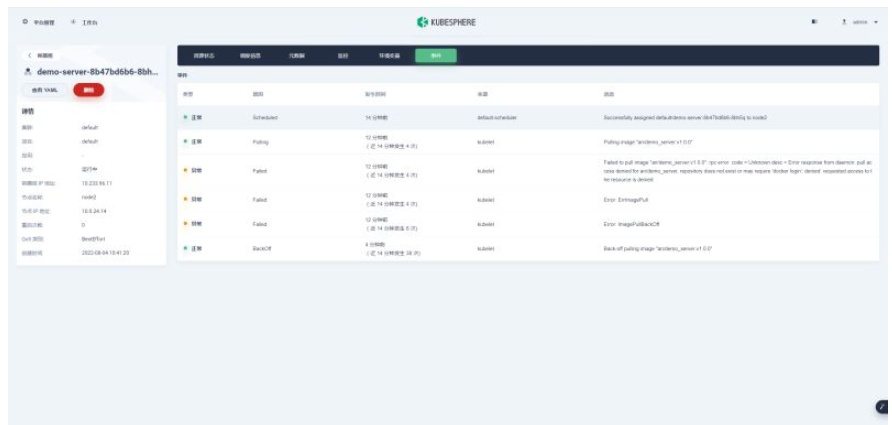
Task: Click the green status dot in Scheduled row
Action: click(185, 117)
